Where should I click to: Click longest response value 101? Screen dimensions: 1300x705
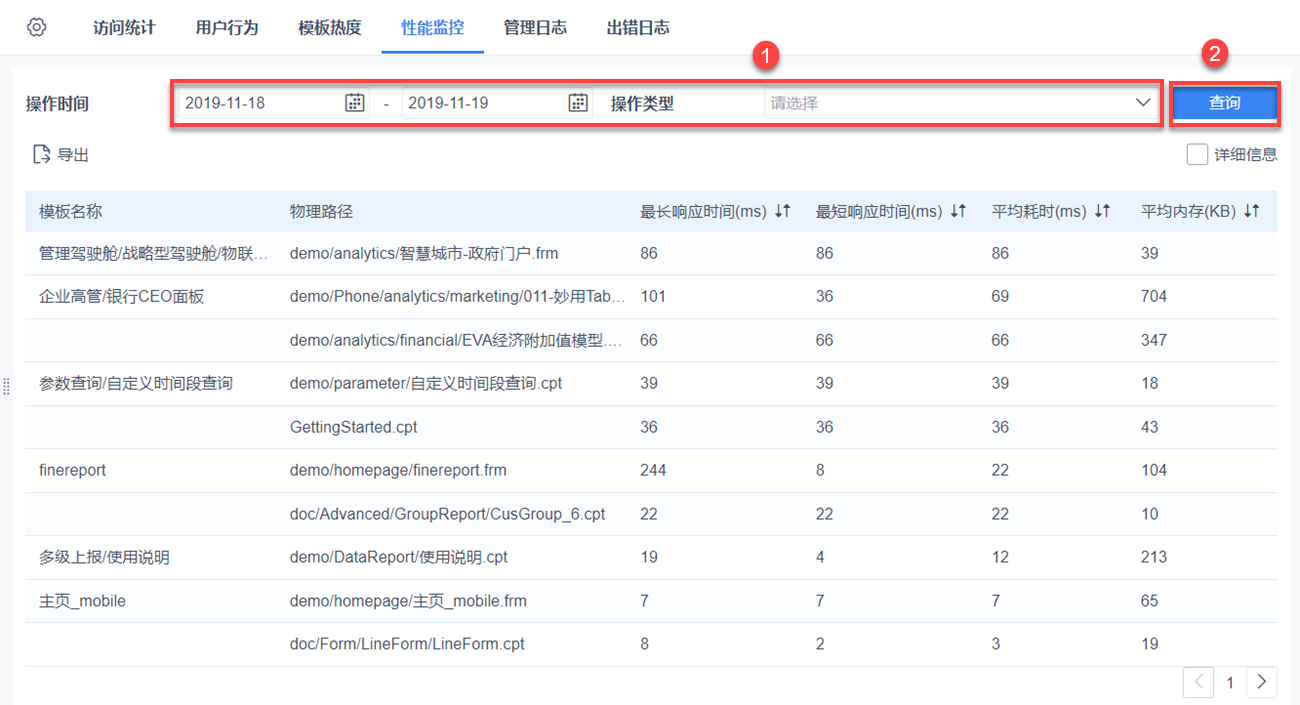click(x=653, y=296)
